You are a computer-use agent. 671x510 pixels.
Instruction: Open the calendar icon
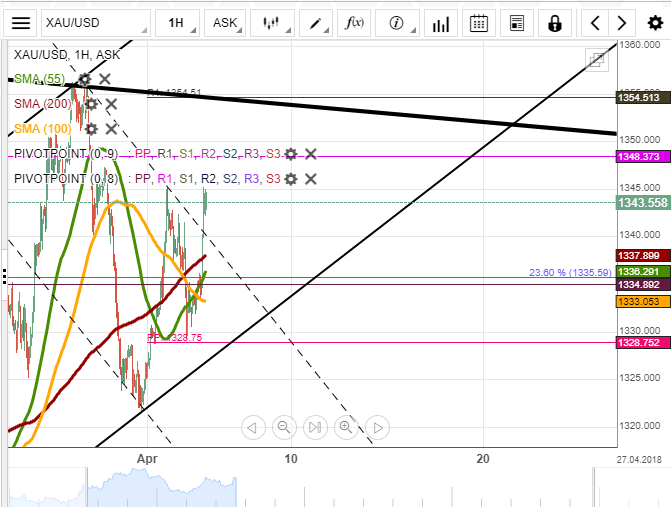pyautogui.click(x=478, y=23)
